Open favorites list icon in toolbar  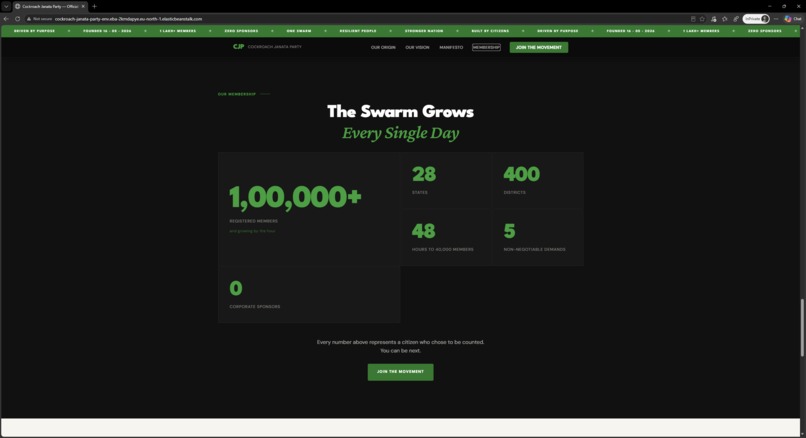(x=725, y=19)
